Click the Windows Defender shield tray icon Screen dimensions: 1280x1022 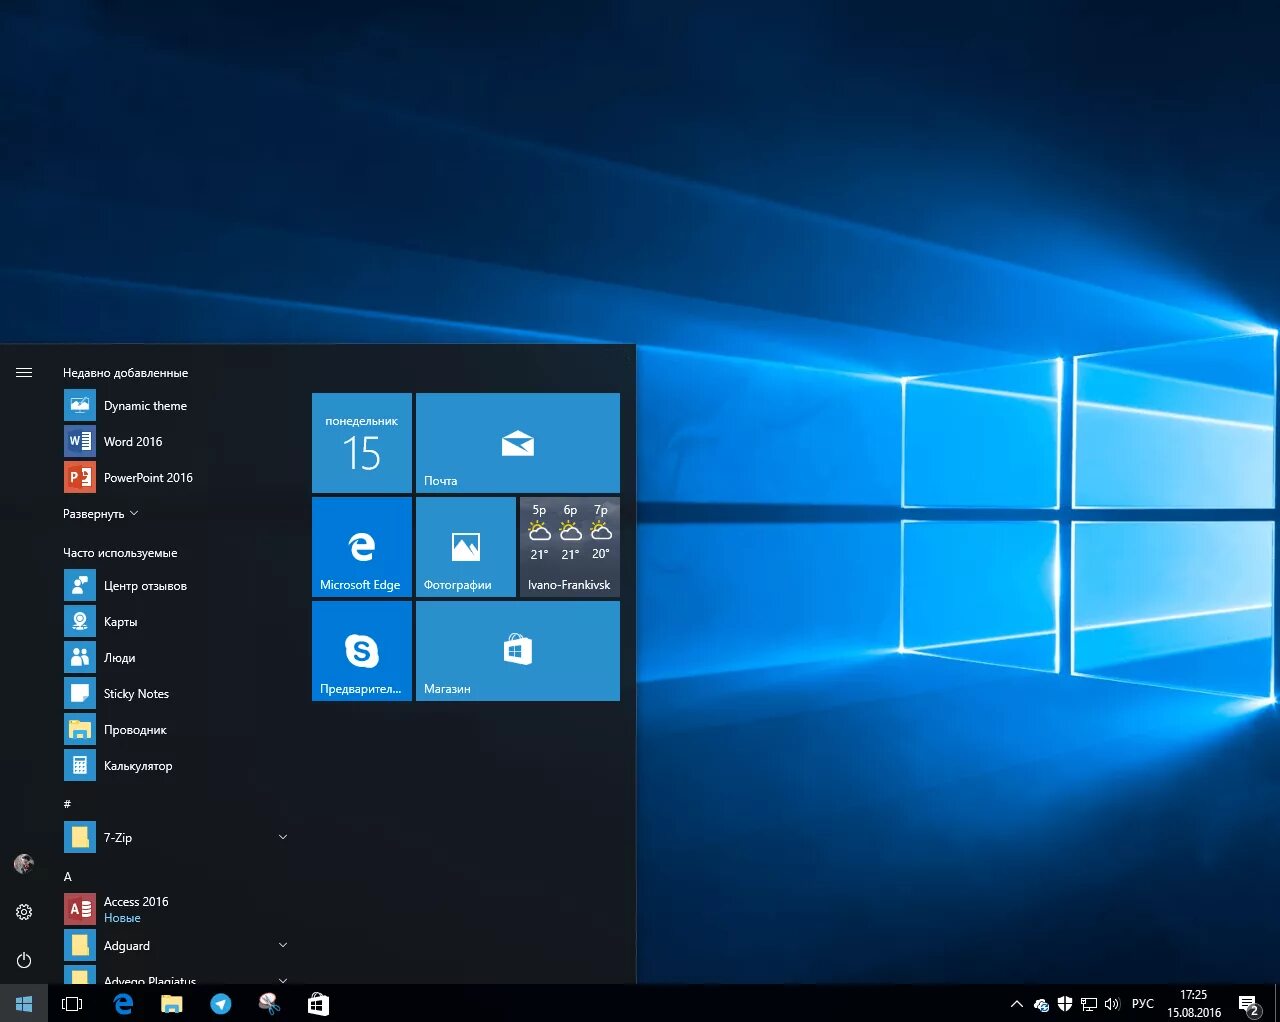click(x=1065, y=1003)
